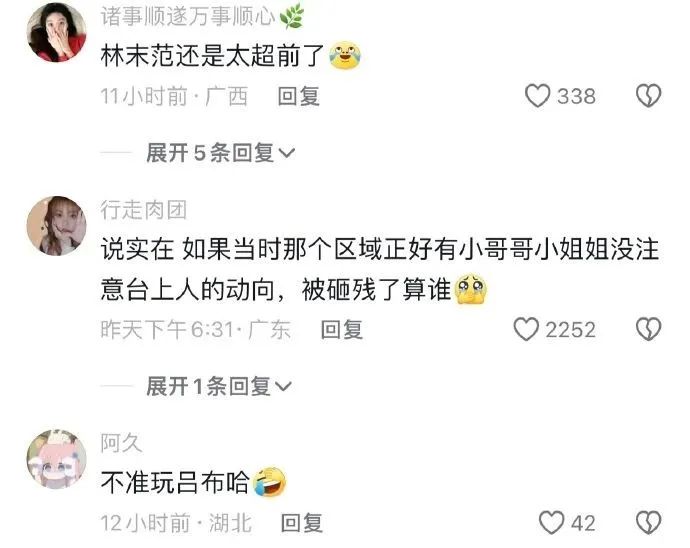Viewport: 690px width, 548px height.
Task: Reply to 阿久's 湖北 comment
Action: (x=302, y=523)
